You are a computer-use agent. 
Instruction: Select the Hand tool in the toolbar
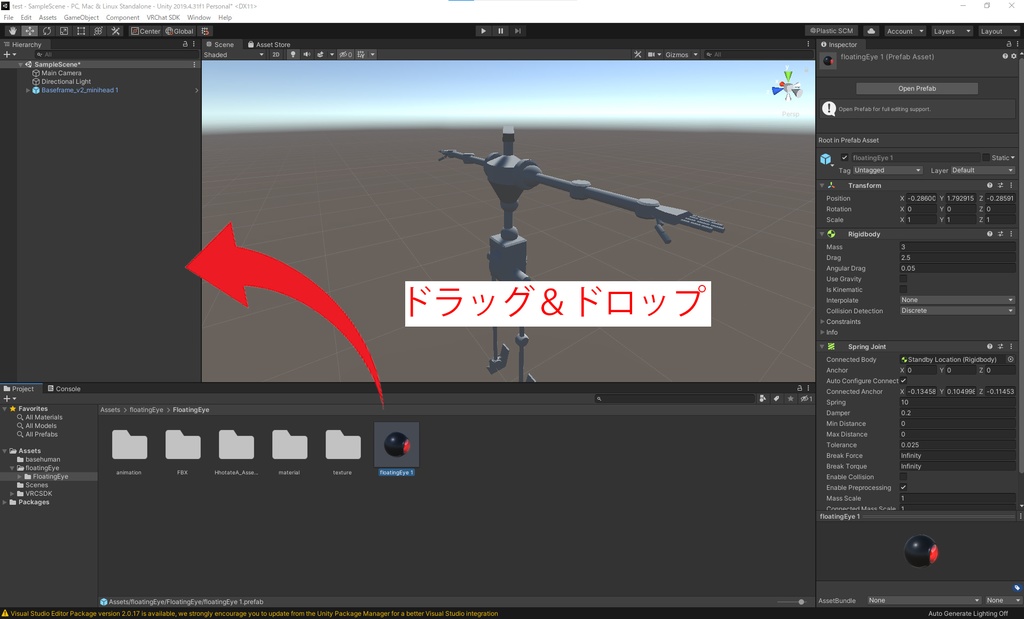click(x=12, y=31)
